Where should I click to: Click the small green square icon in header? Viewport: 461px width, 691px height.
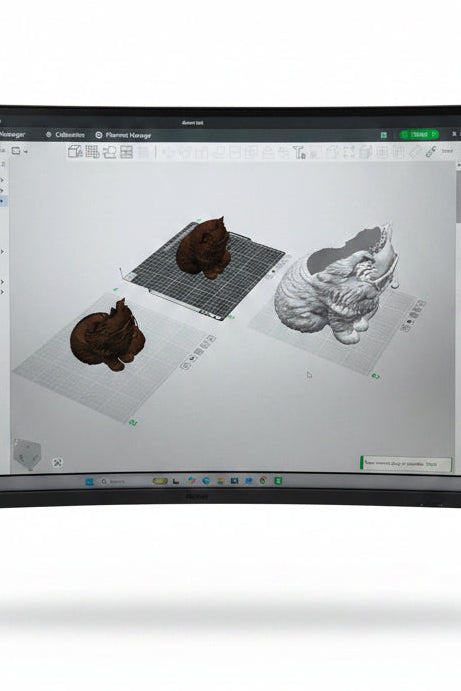click(x=384, y=135)
